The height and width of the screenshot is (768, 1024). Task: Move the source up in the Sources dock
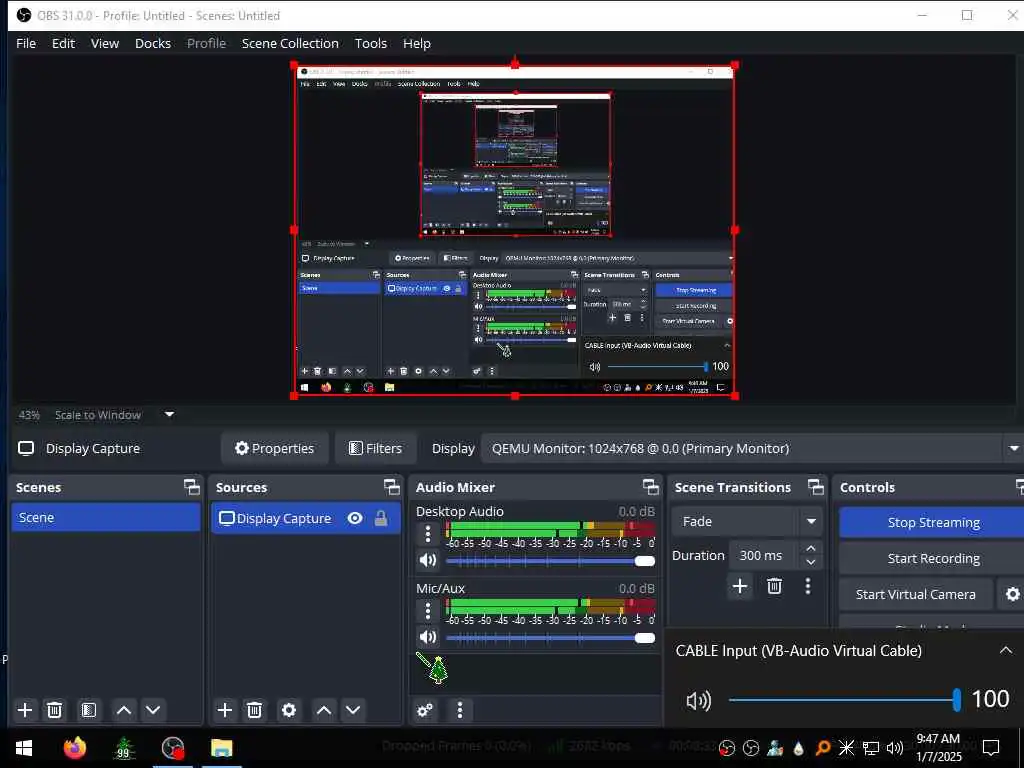click(324, 710)
